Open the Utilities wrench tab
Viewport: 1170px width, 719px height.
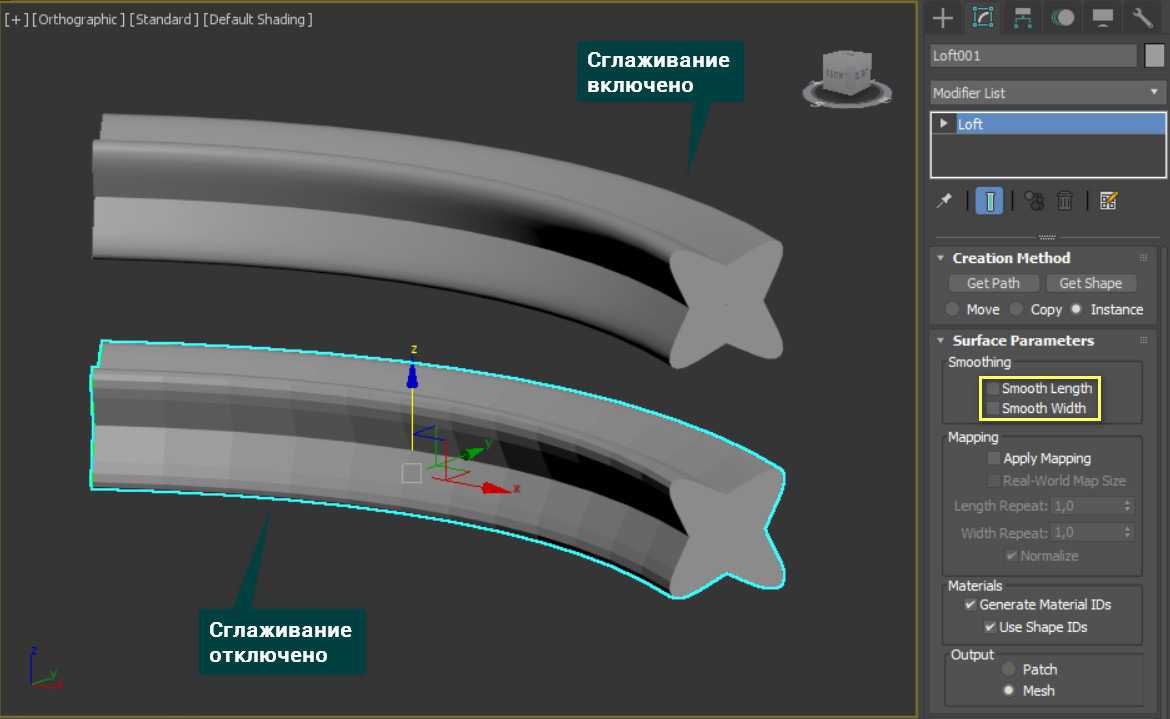coord(1143,17)
